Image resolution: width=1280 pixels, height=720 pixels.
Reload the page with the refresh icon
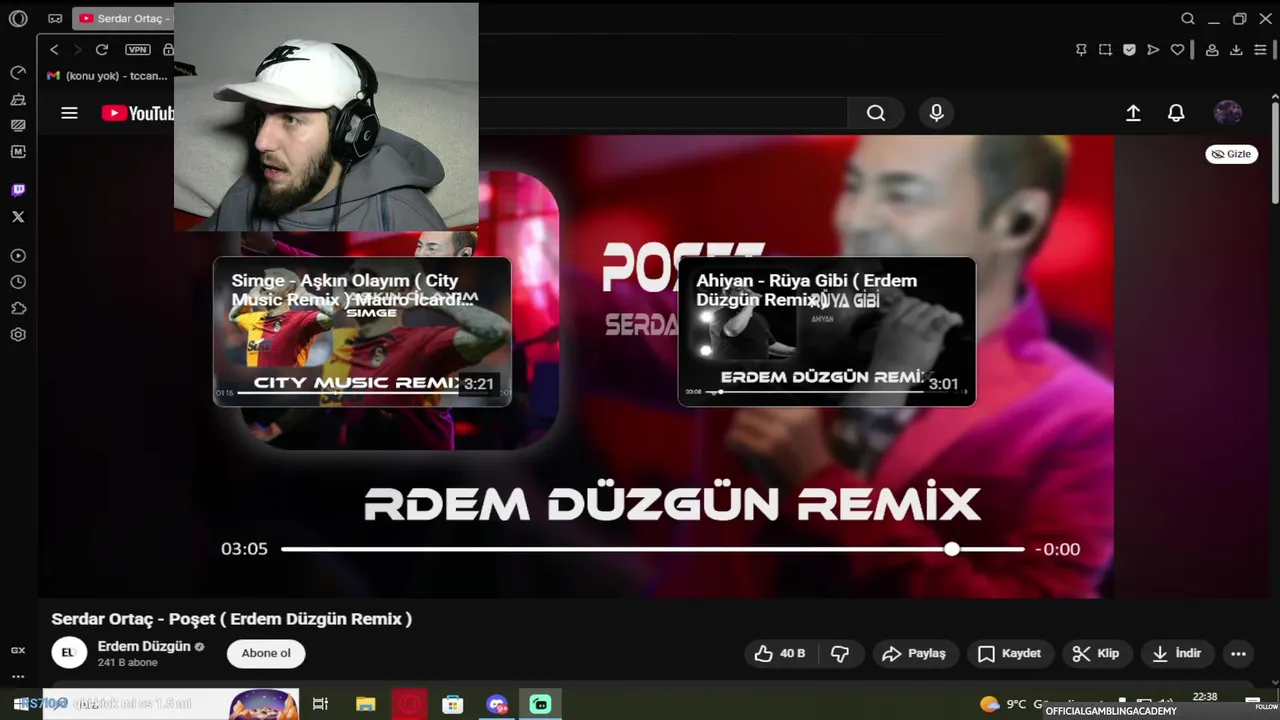[x=101, y=50]
